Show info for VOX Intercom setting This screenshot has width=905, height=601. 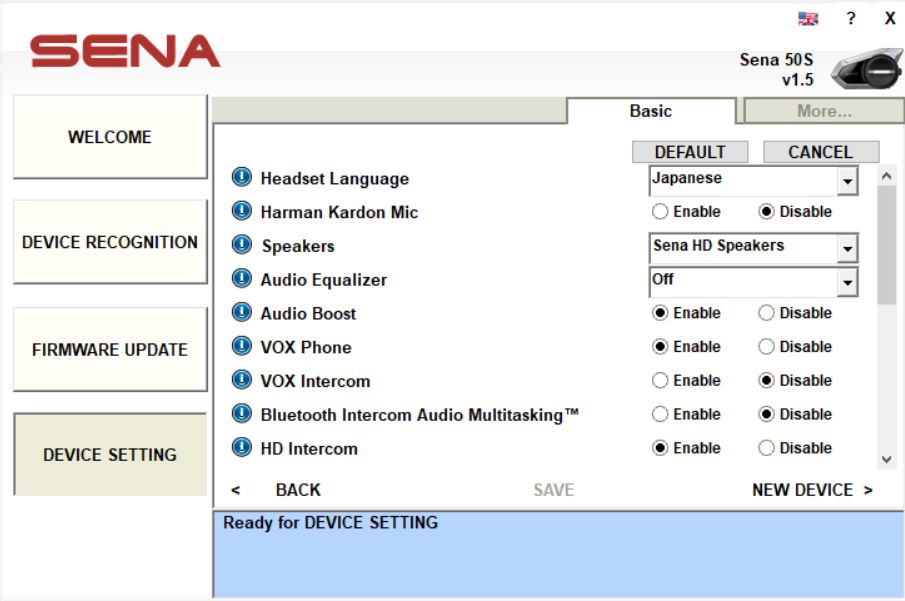(241, 381)
